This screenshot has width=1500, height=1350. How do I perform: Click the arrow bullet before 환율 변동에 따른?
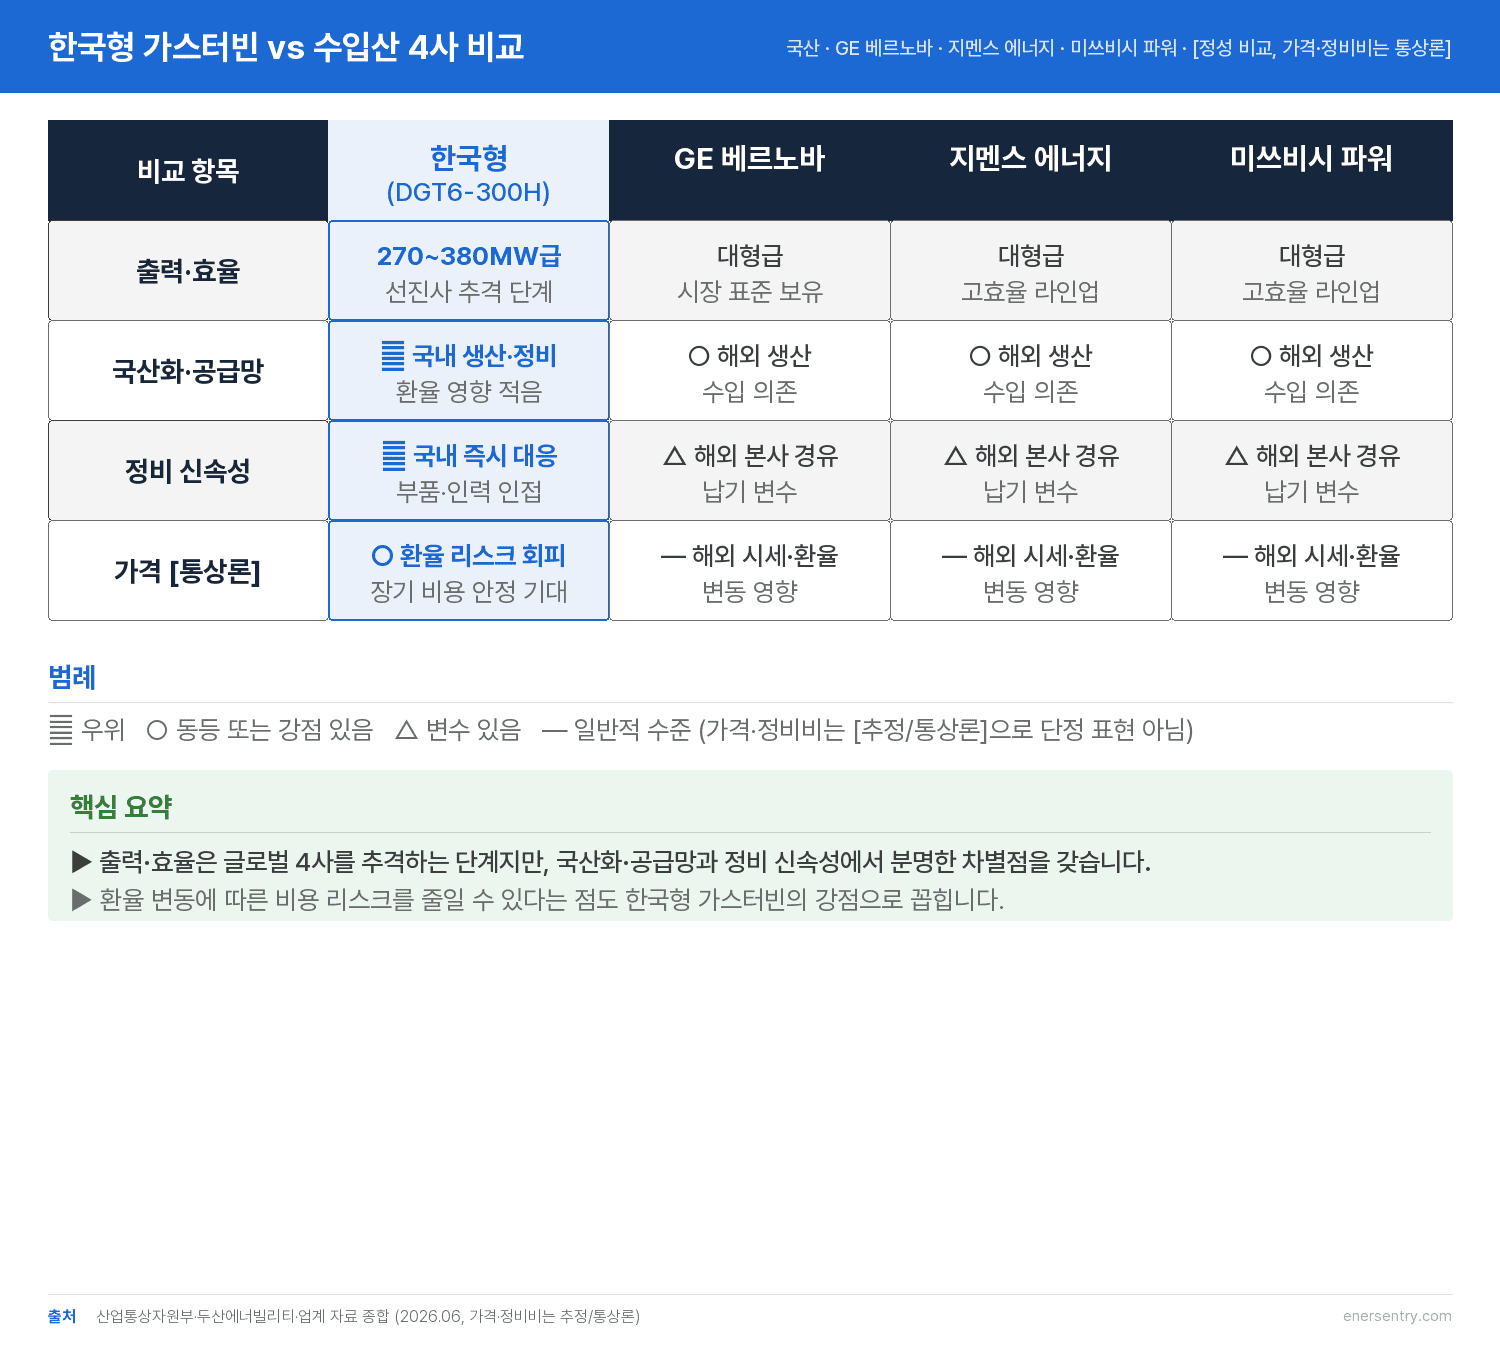(82, 900)
